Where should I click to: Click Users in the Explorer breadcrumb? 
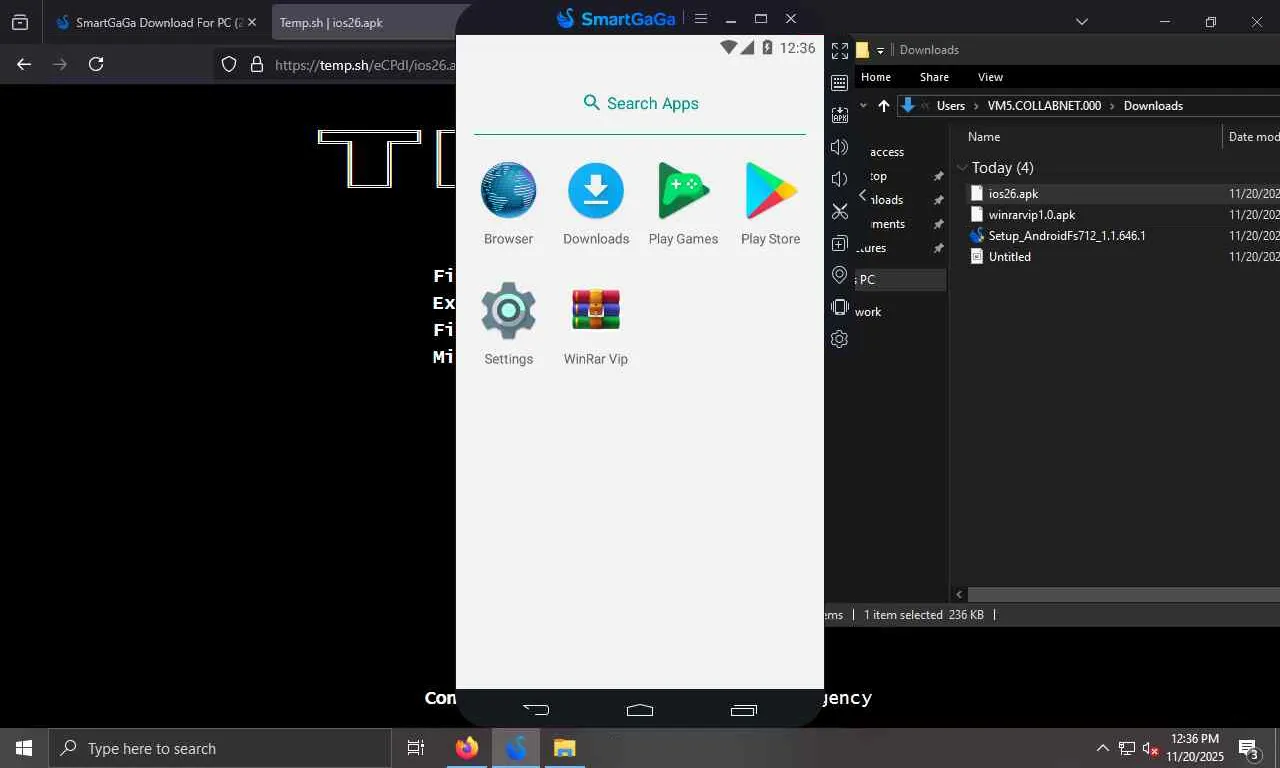[951, 105]
